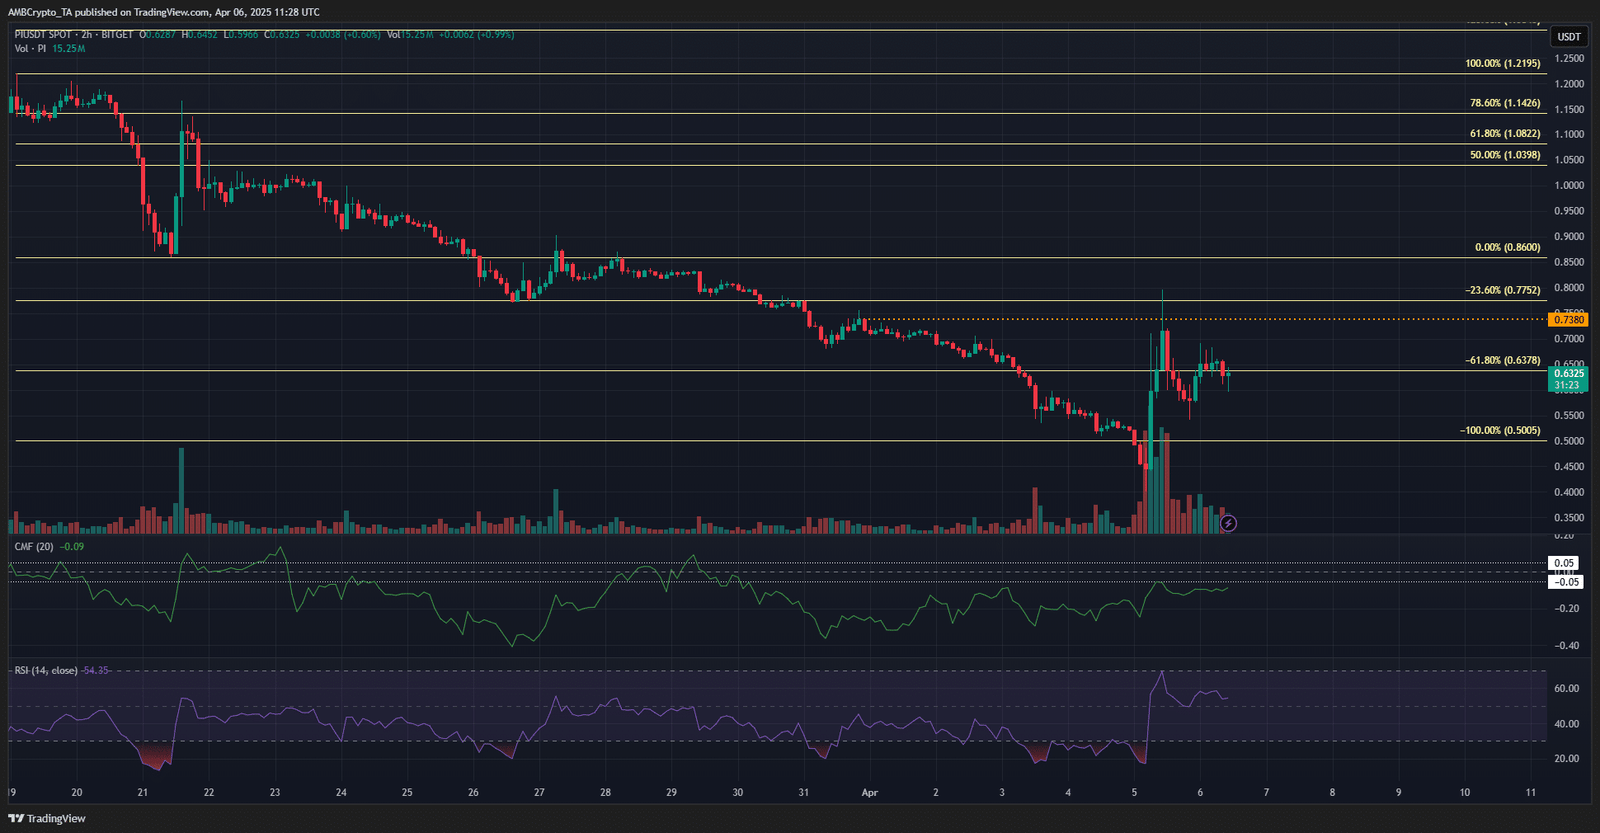
Task: Click the purple lightning bolt icon
Action: pyautogui.click(x=1228, y=523)
